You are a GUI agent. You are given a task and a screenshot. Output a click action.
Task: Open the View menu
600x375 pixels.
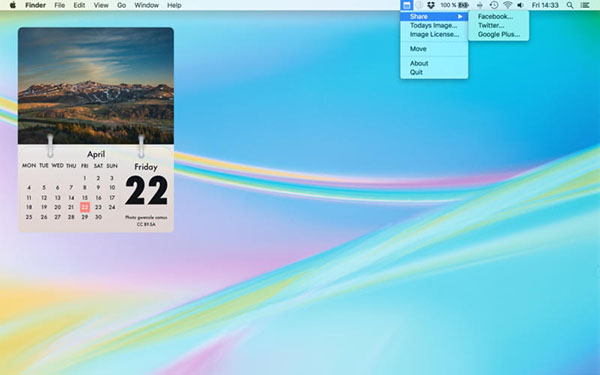[101, 5]
